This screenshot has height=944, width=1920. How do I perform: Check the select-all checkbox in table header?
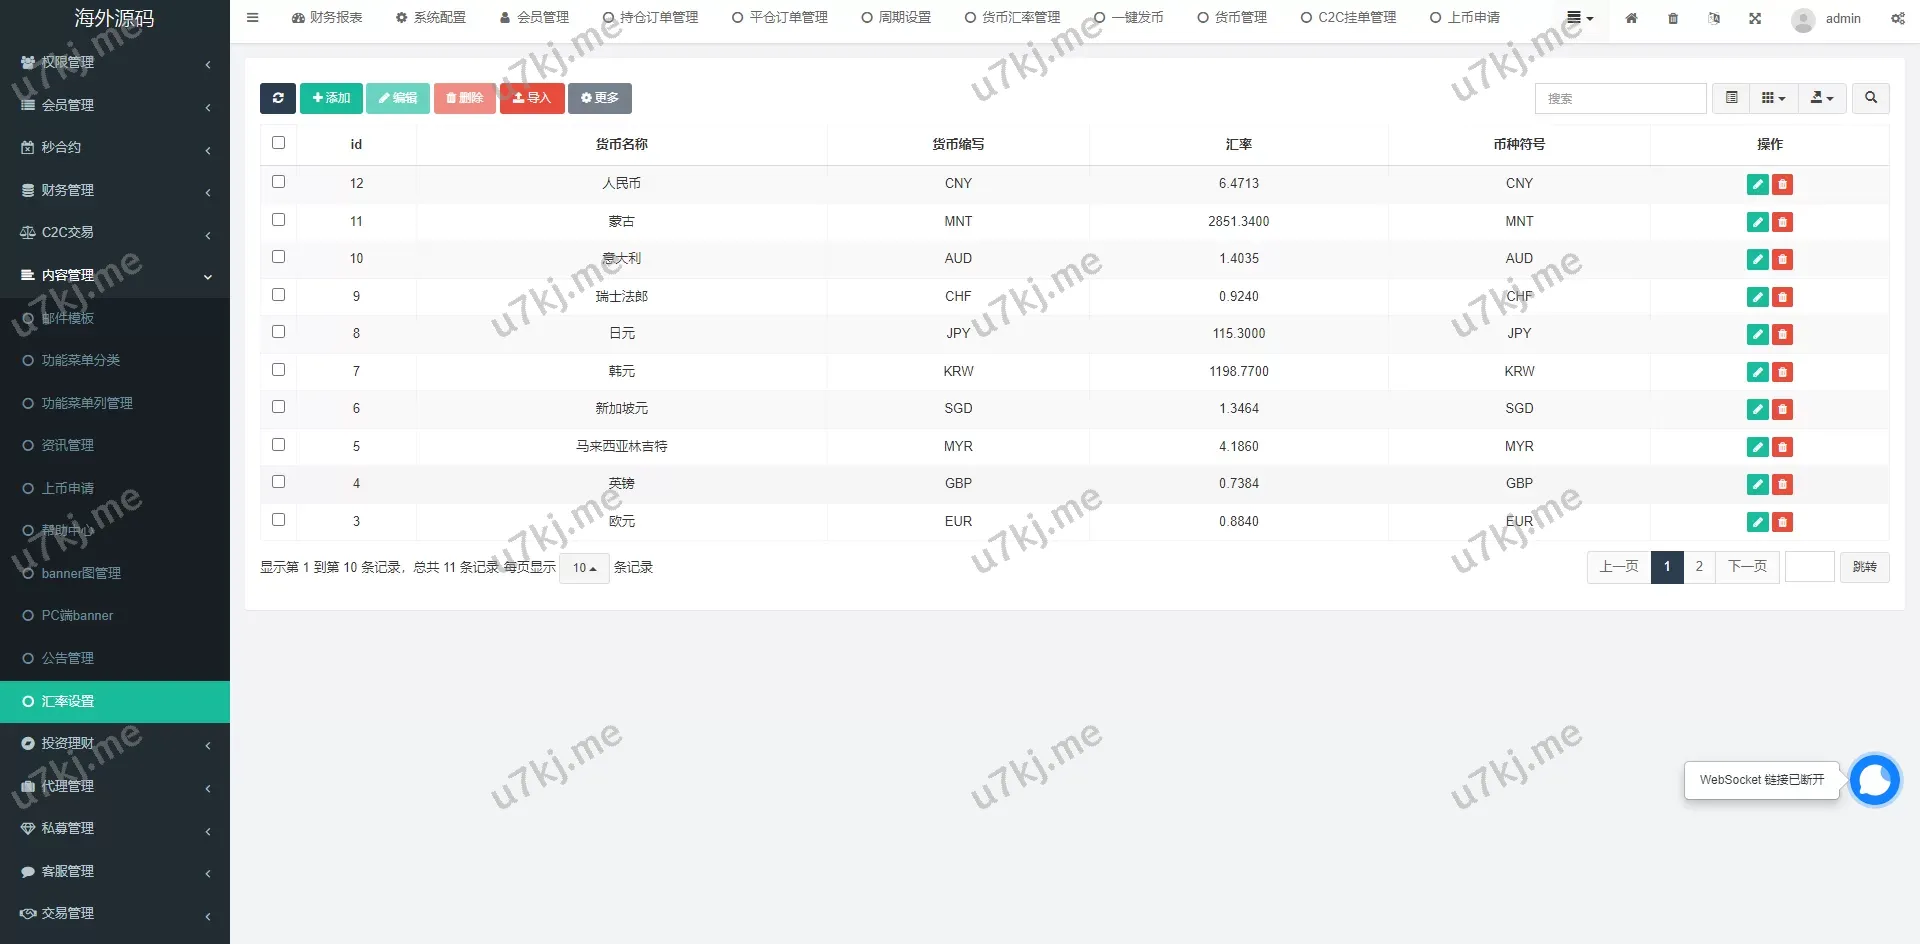(278, 143)
